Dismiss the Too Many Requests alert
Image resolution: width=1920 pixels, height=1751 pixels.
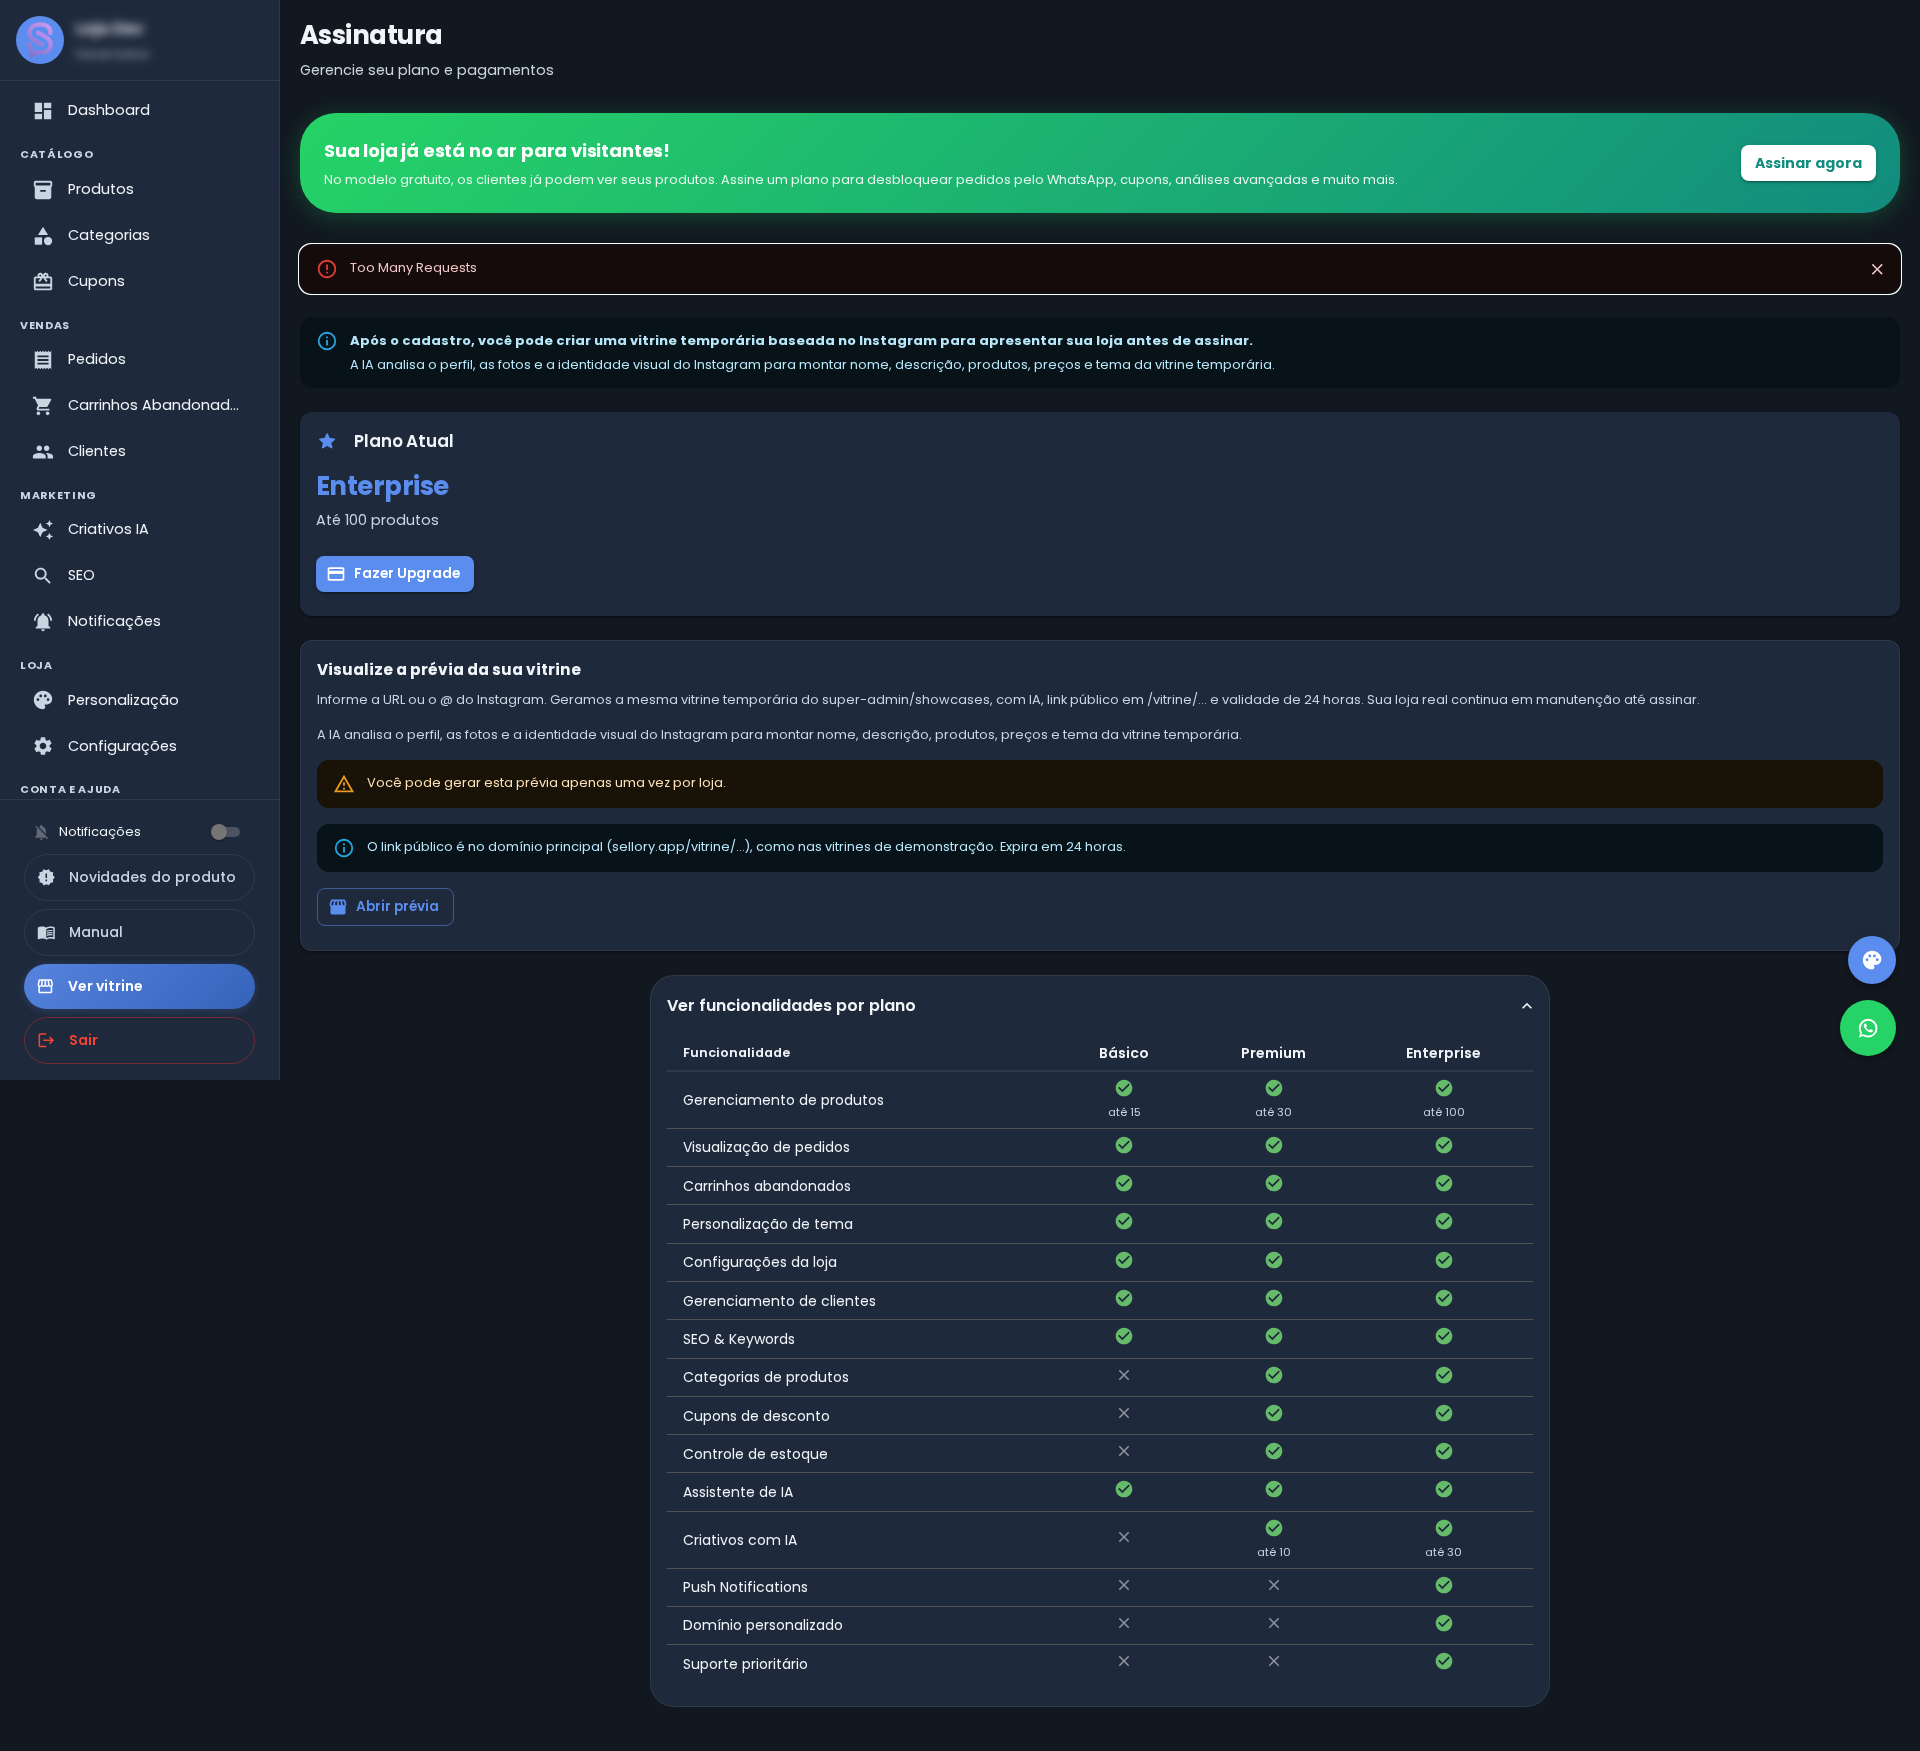coord(1877,269)
